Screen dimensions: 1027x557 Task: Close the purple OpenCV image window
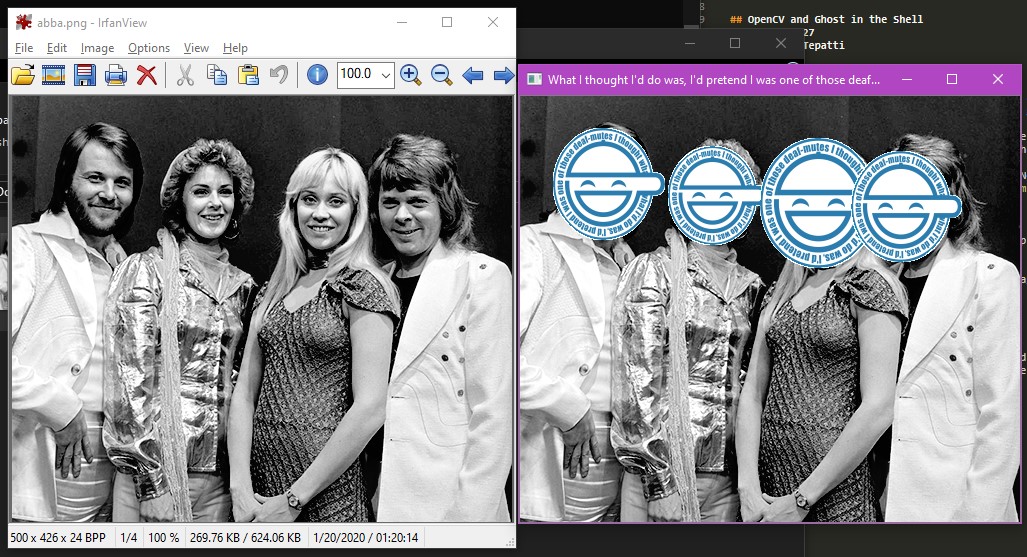tap(998, 79)
